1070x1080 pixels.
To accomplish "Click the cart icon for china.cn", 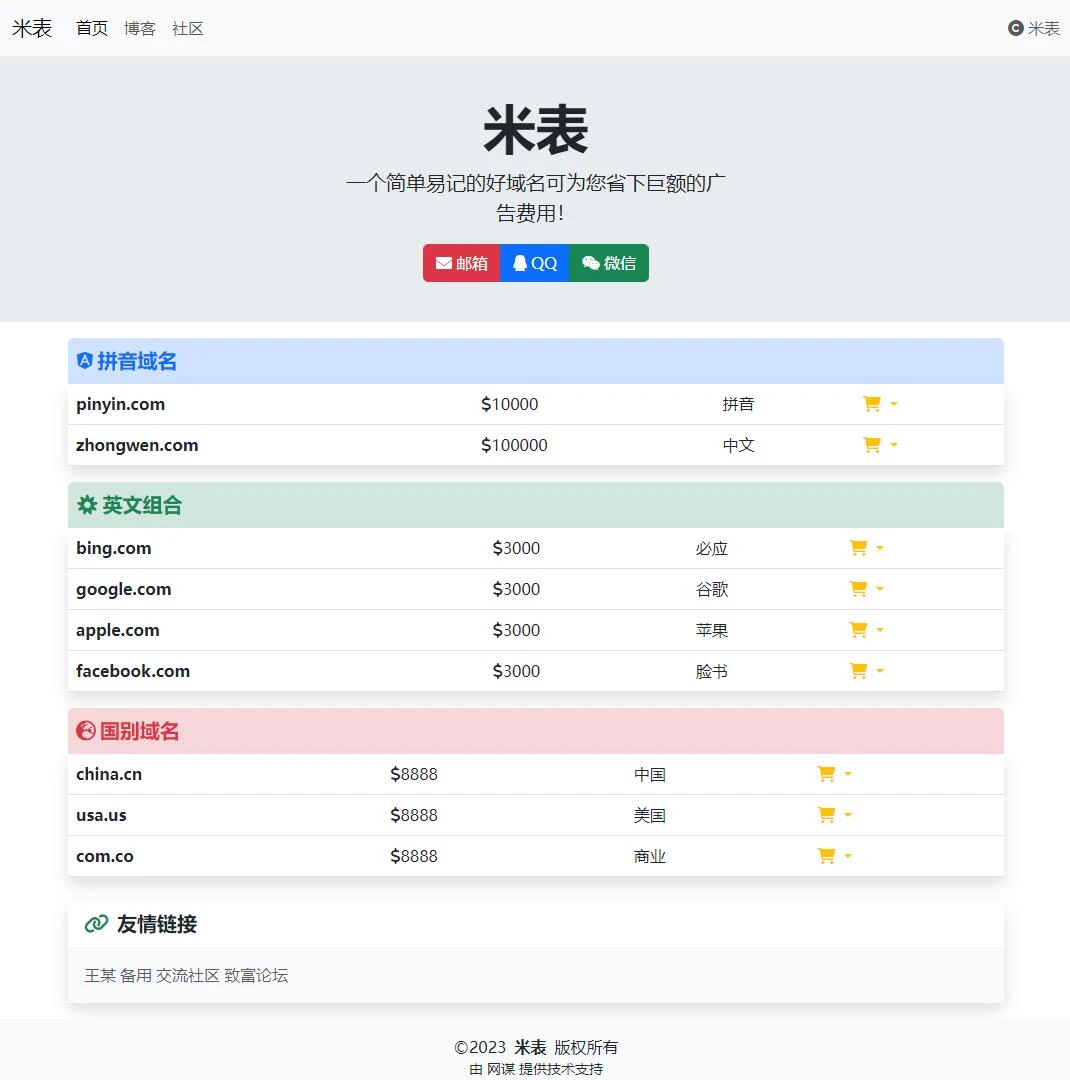I will pos(825,774).
